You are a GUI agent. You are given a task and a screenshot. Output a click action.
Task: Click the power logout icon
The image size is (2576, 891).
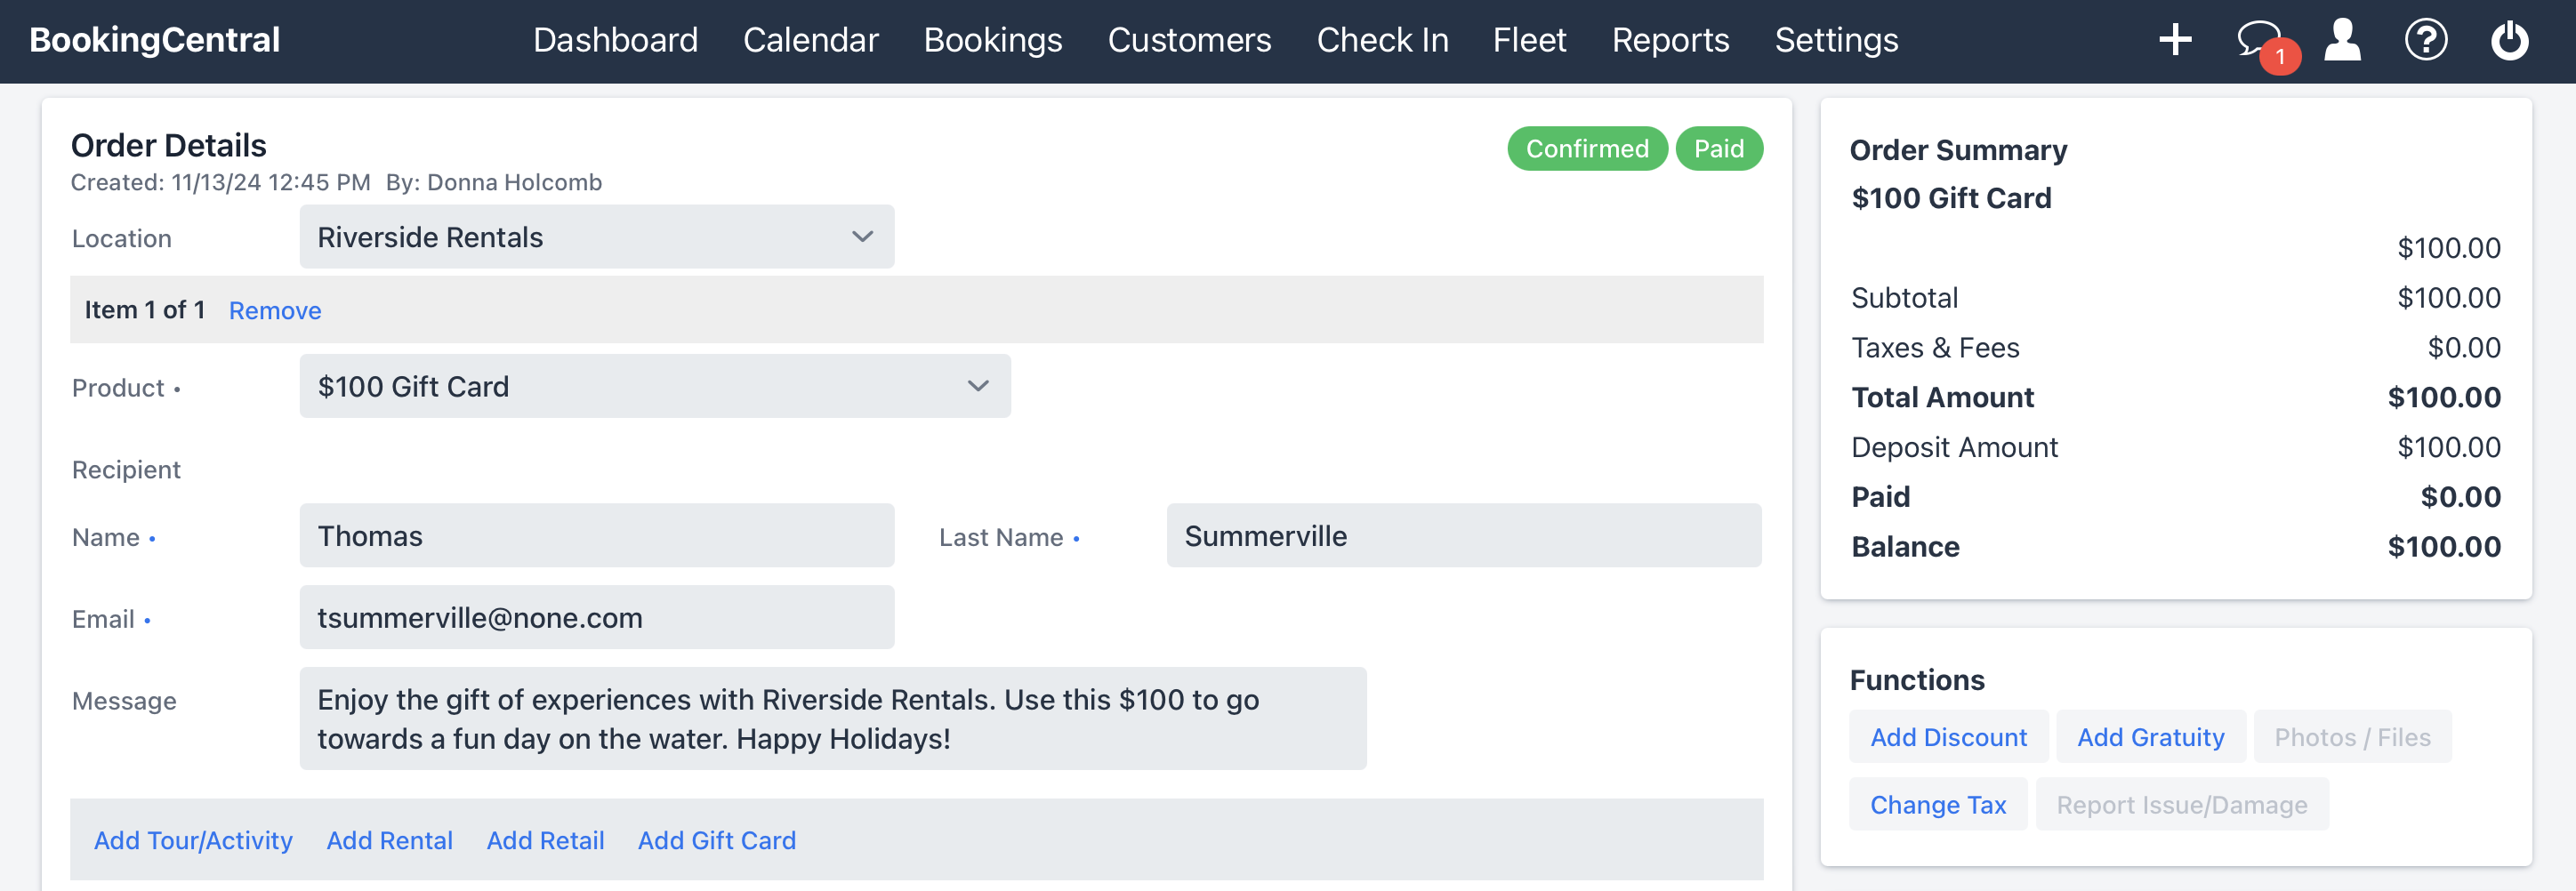pyautogui.click(x=2509, y=40)
